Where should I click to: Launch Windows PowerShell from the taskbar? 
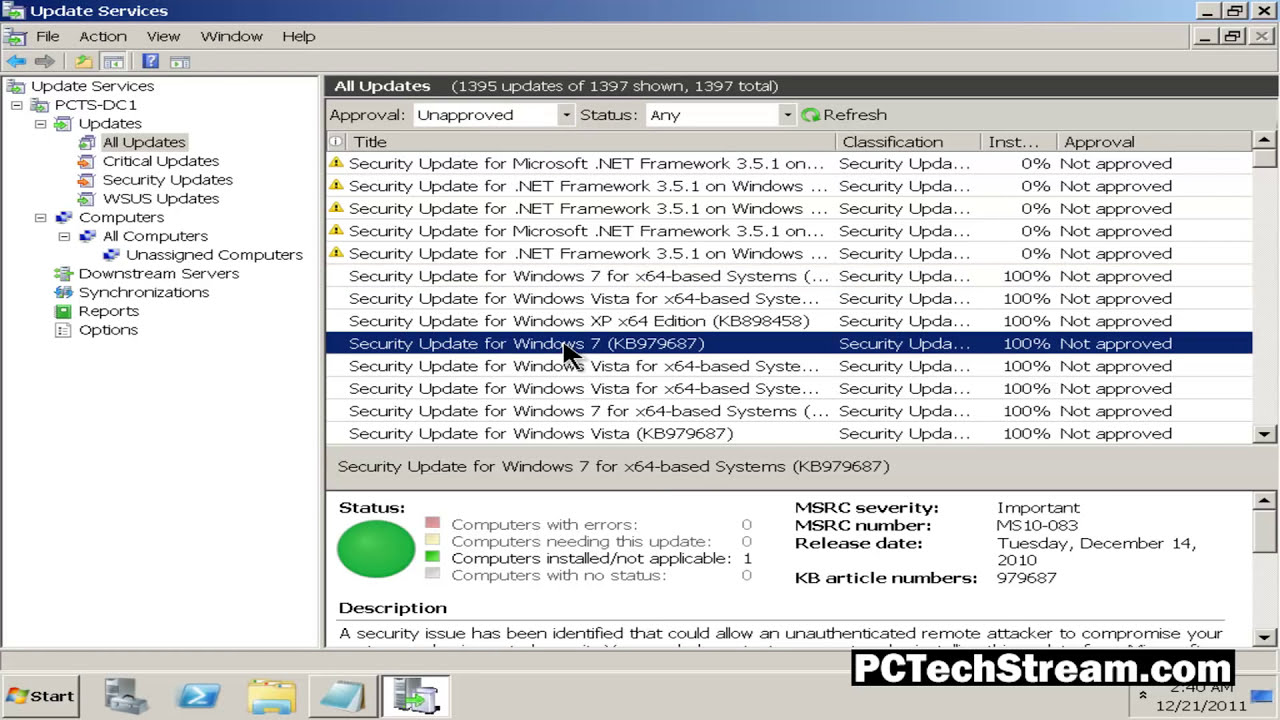(x=197, y=696)
